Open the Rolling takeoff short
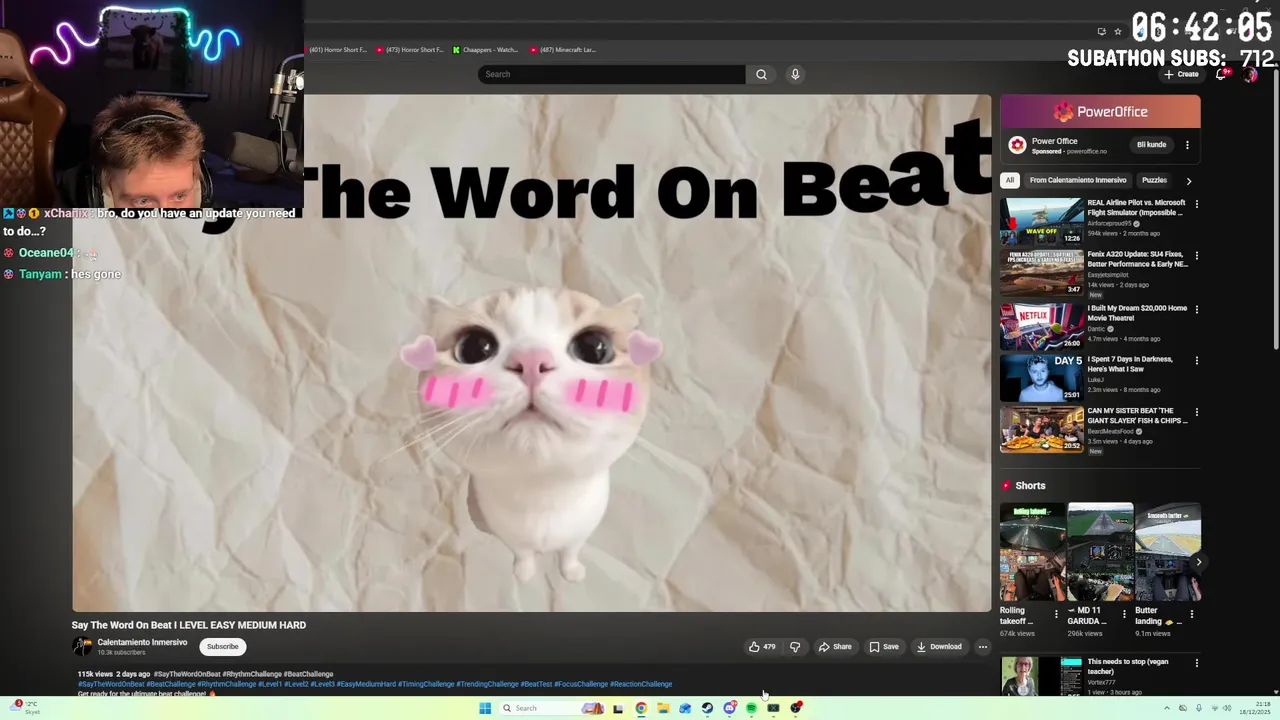 (1032, 552)
